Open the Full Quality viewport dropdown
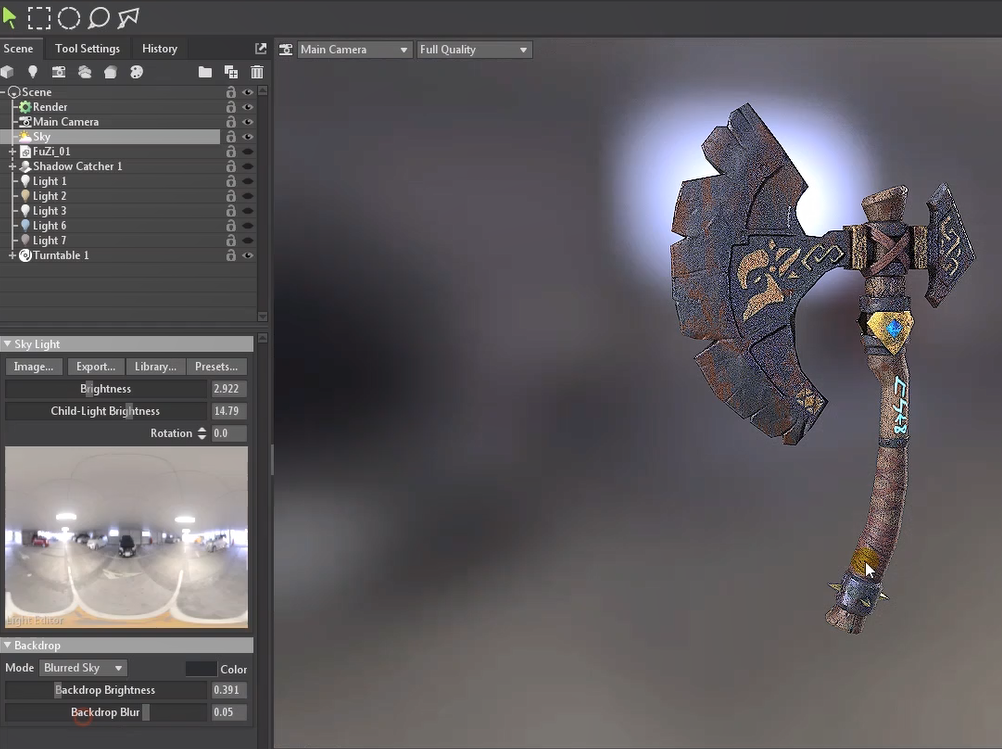Viewport: 1002px width, 749px height. pyautogui.click(x=474, y=50)
